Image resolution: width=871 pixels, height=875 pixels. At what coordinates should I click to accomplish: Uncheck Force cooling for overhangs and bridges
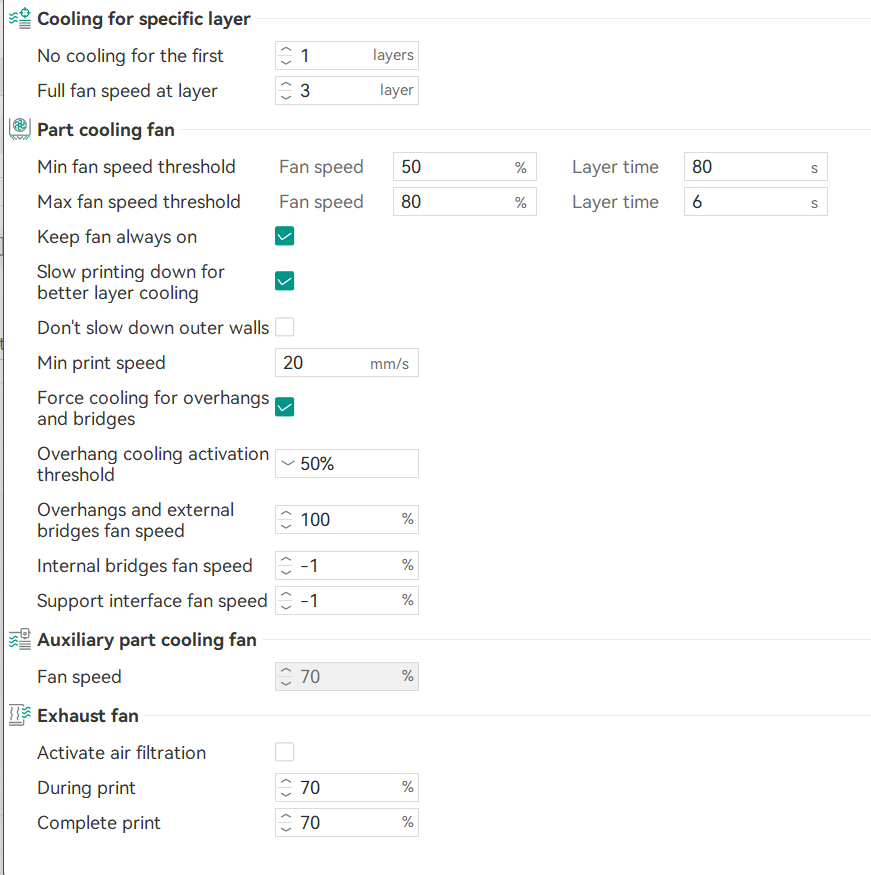(x=285, y=407)
